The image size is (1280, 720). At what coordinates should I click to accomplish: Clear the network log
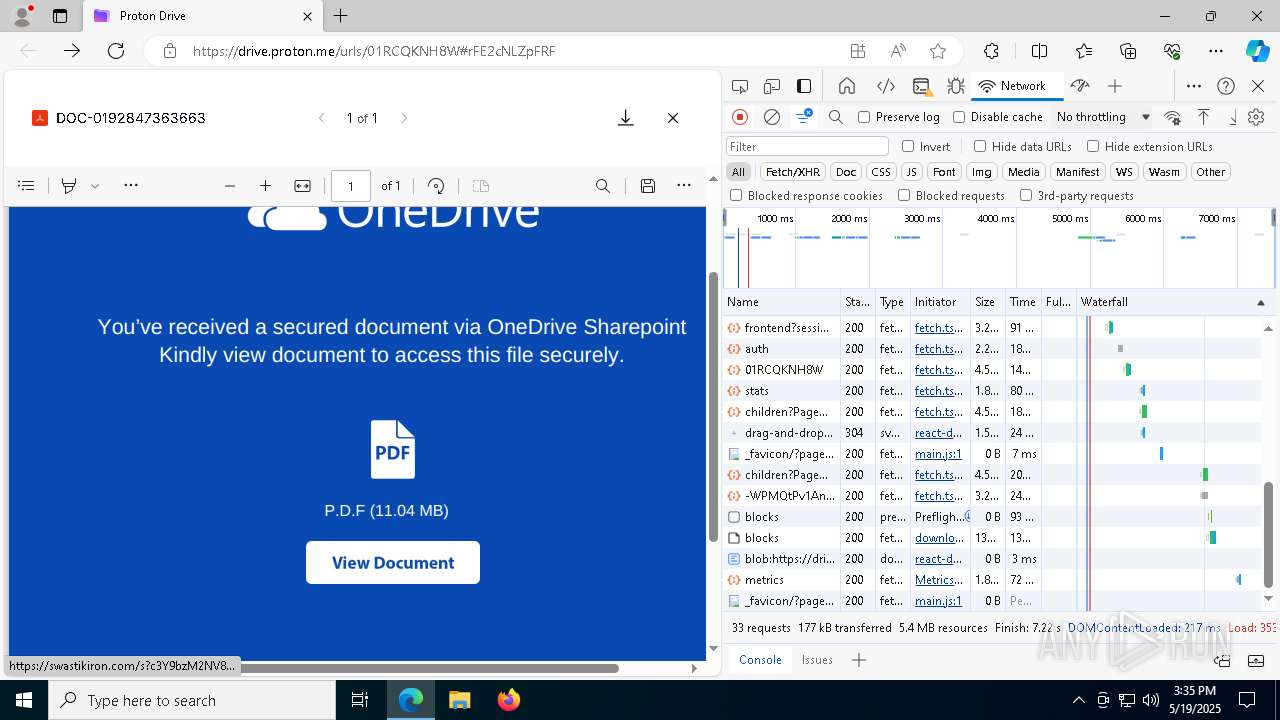pos(772,117)
